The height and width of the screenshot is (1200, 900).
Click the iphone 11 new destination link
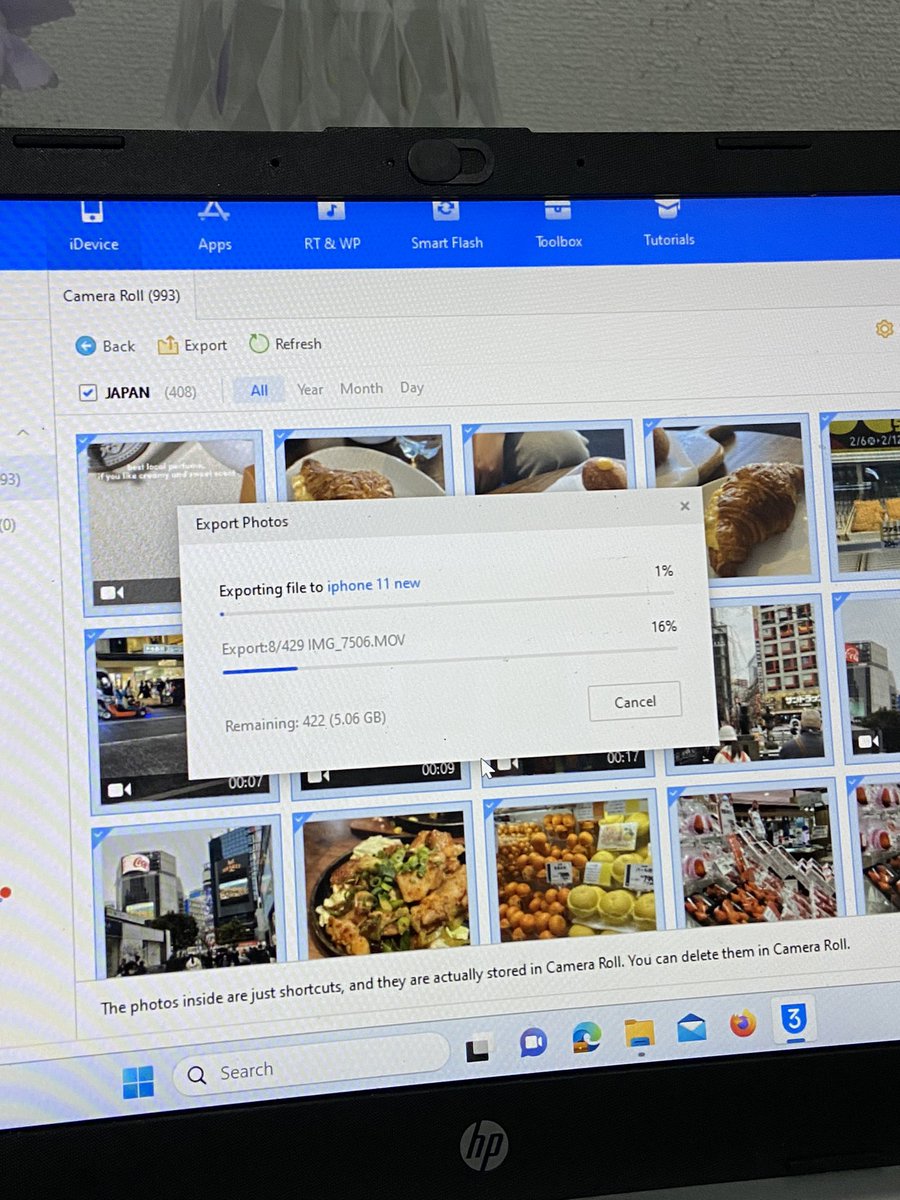point(374,585)
